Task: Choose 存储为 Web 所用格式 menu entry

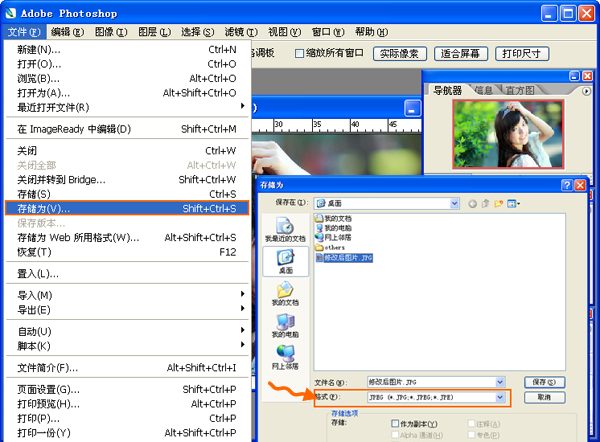Action: (127, 237)
